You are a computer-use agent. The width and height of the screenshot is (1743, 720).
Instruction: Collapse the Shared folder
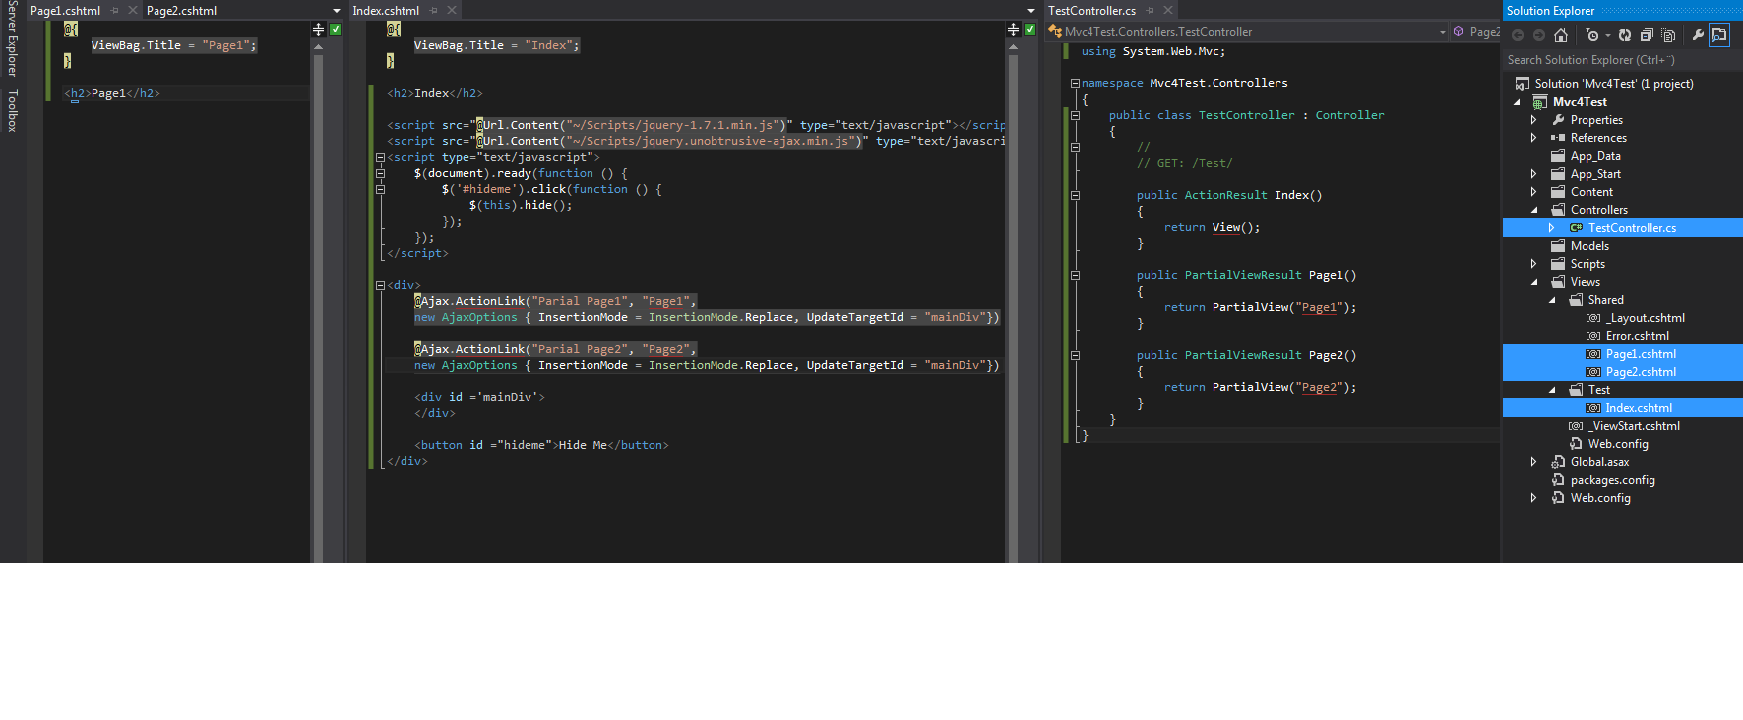tap(1552, 300)
